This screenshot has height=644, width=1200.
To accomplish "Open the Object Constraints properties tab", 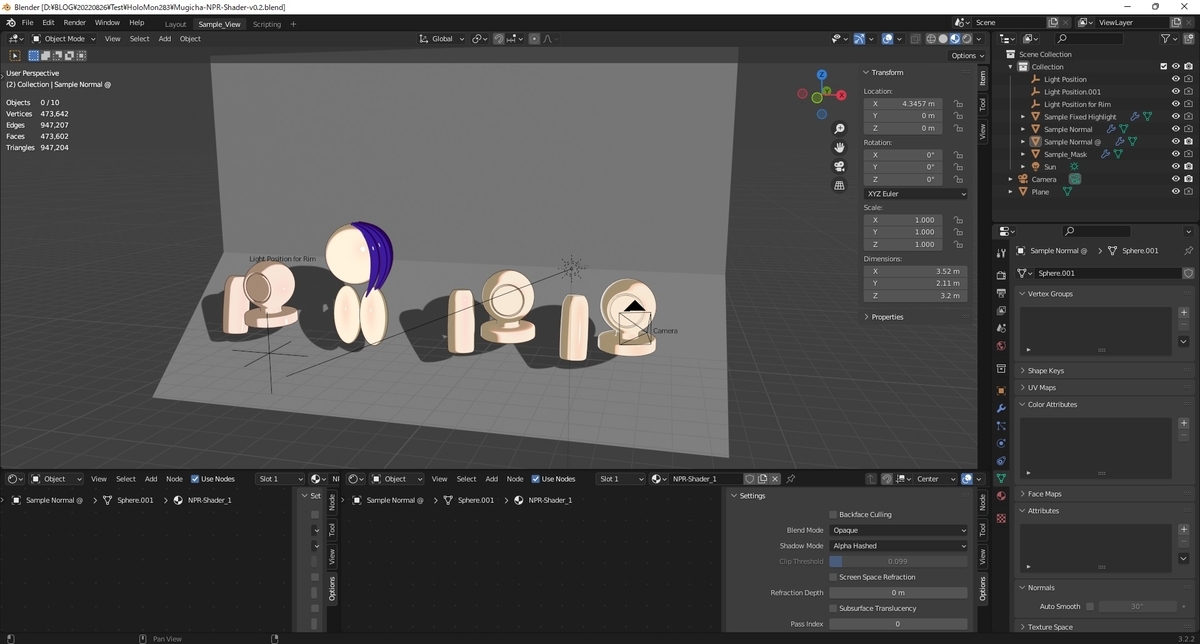I will pos(1001,461).
